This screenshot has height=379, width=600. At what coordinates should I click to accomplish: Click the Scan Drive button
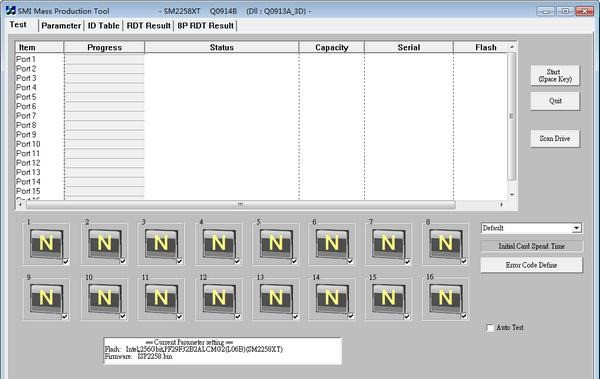point(555,139)
